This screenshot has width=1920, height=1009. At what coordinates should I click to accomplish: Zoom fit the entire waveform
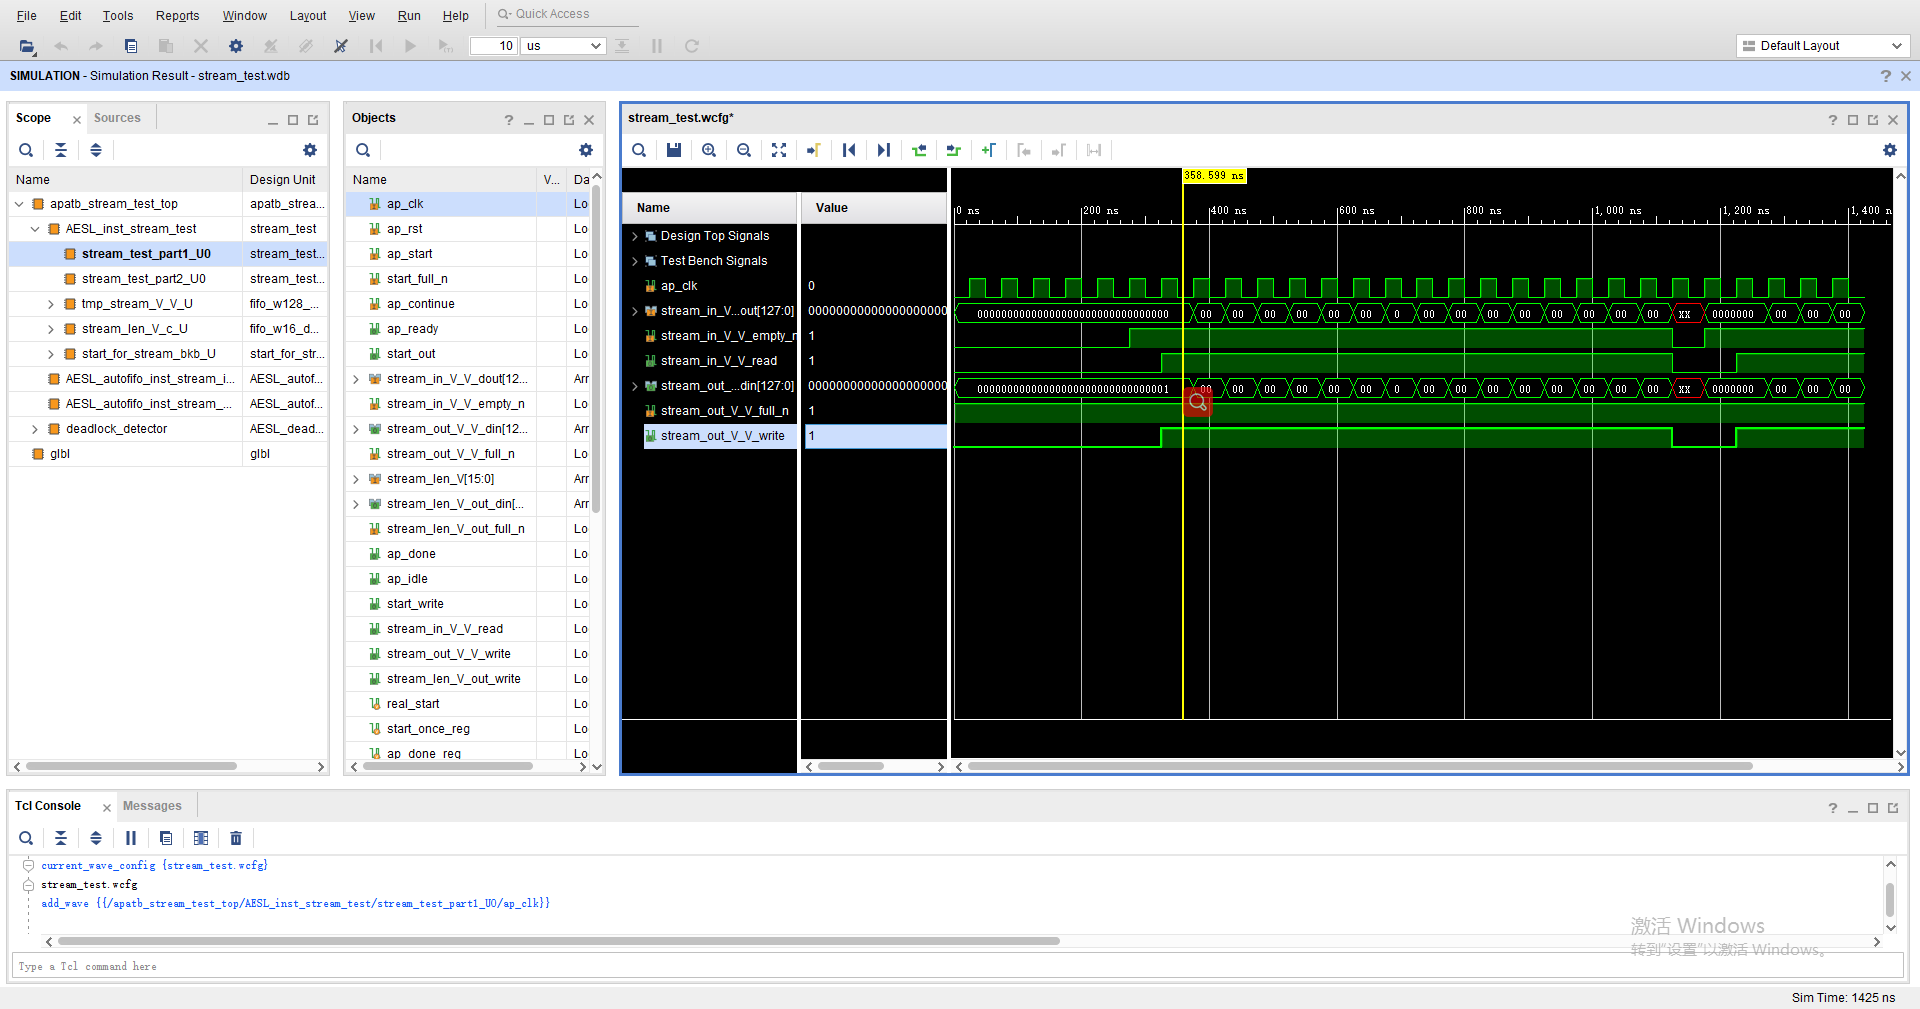(779, 150)
